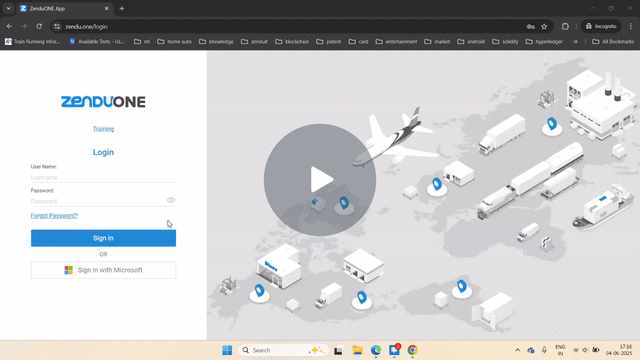Viewport: 640px width, 360px height.
Task: Play the login page video
Action: click(x=320, y=180)
